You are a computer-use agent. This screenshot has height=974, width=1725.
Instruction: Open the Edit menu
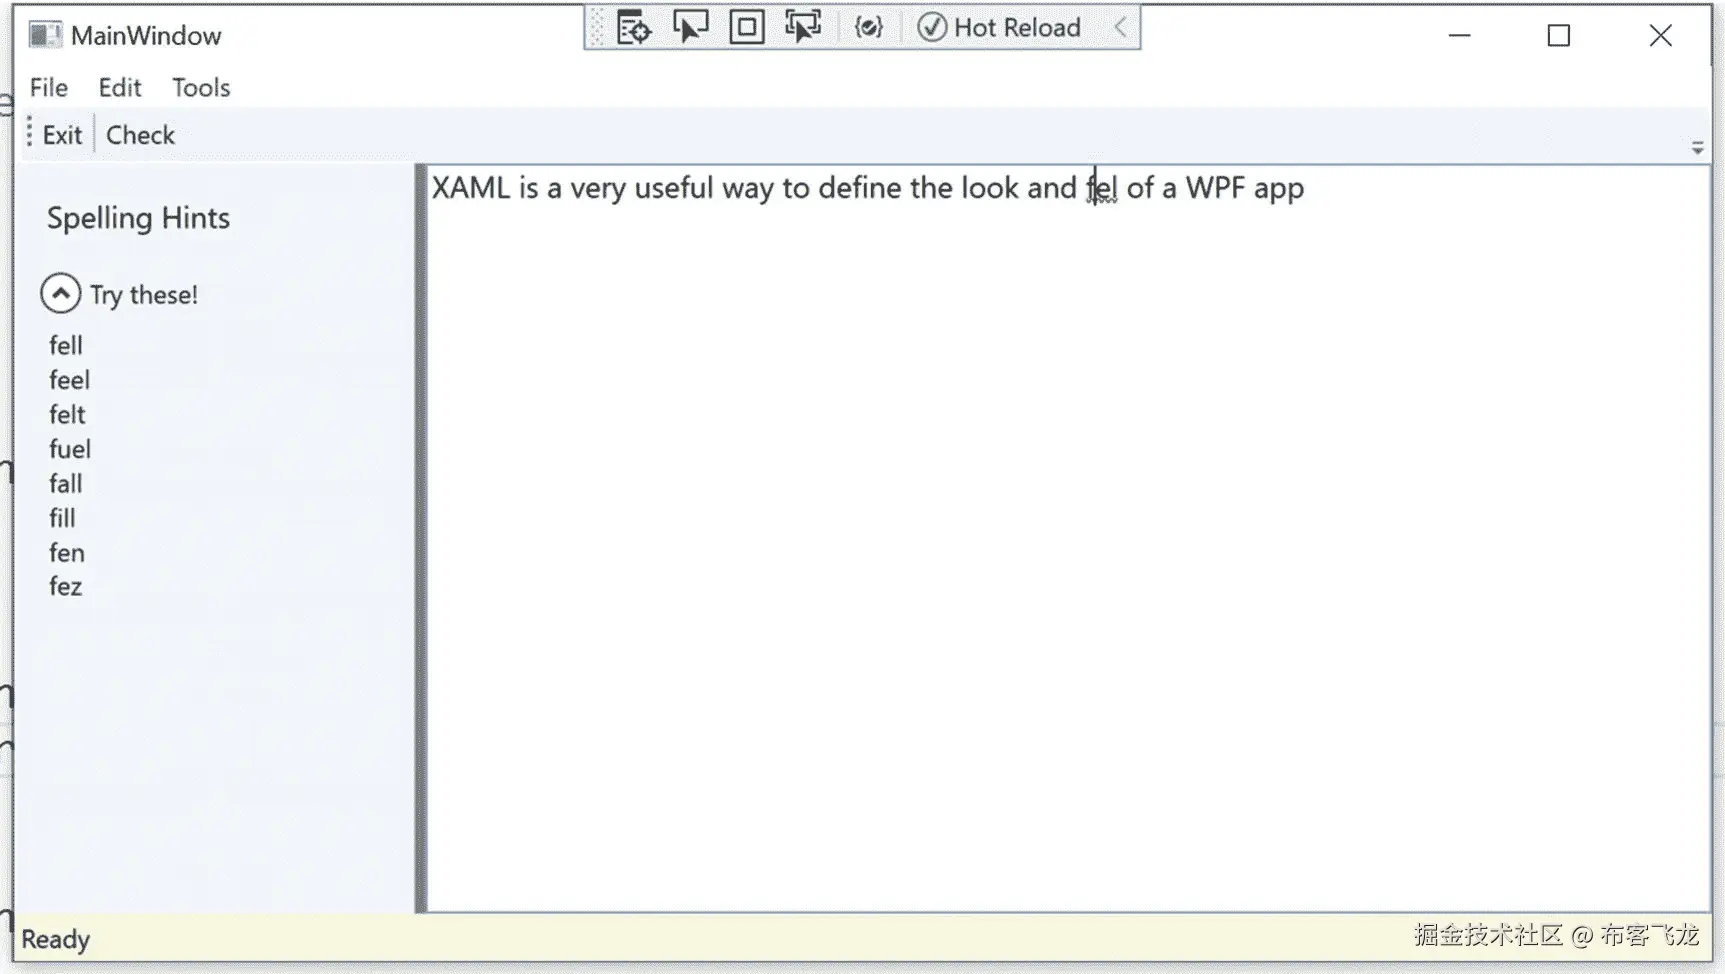coord(120,88)
